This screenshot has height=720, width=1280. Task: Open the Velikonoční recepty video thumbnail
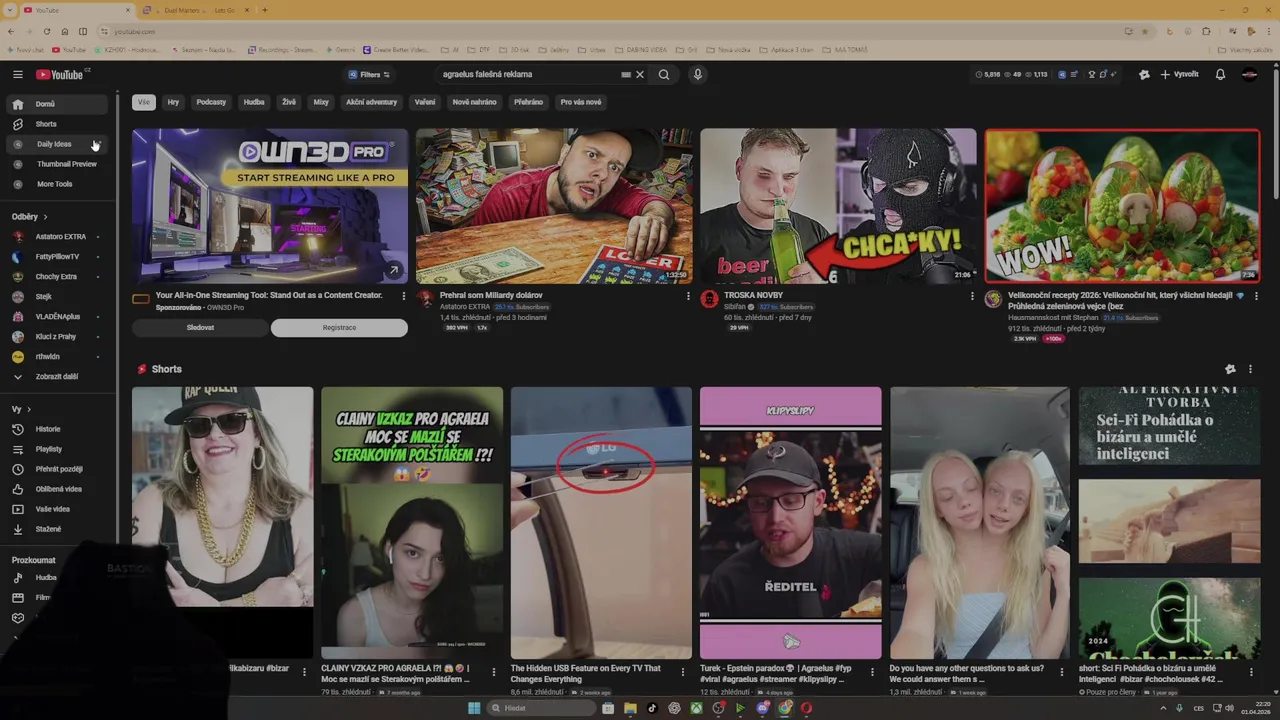tap(1122, 206)
